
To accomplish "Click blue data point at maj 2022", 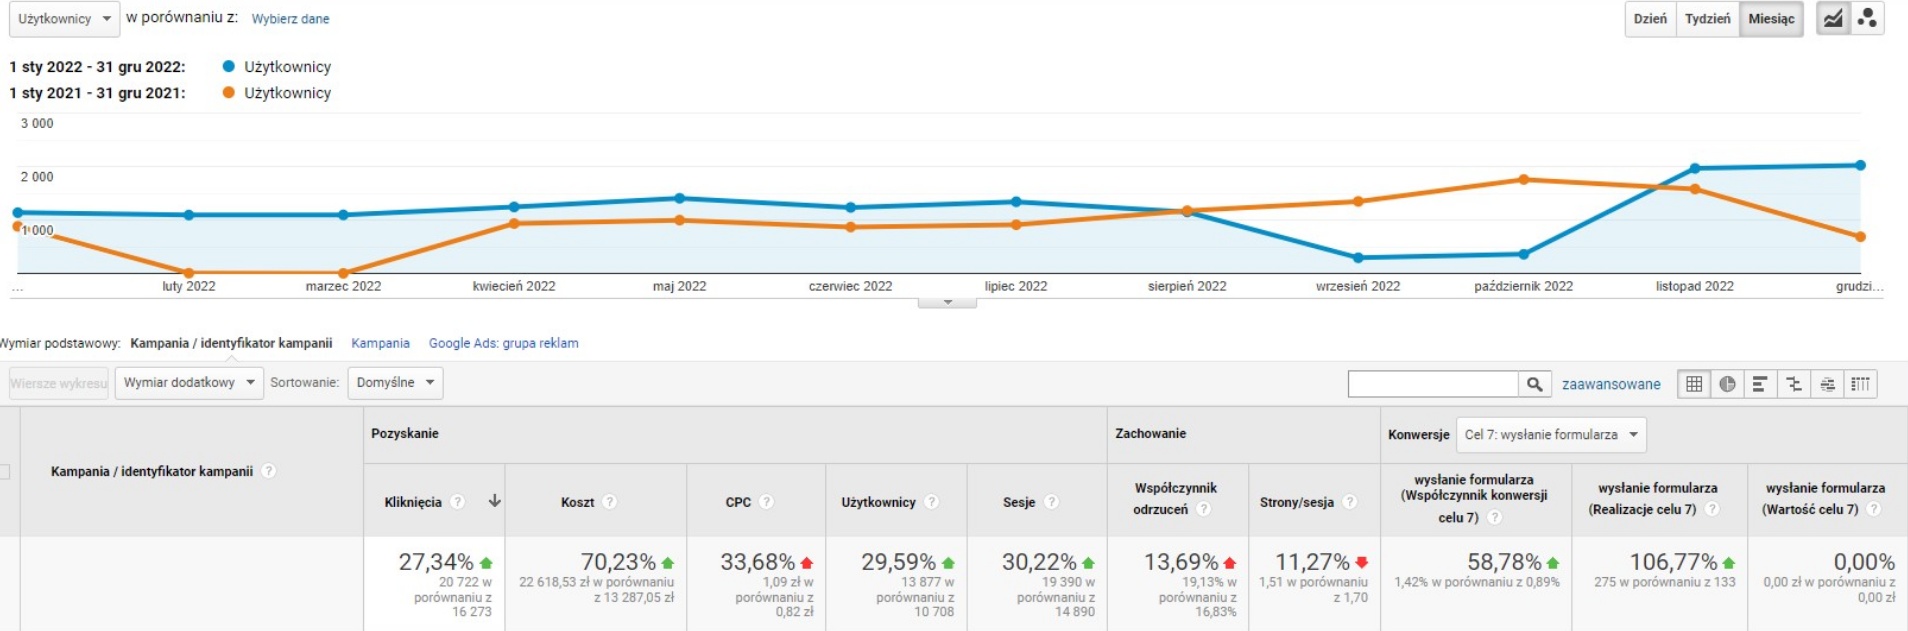I will click(680, 198).
